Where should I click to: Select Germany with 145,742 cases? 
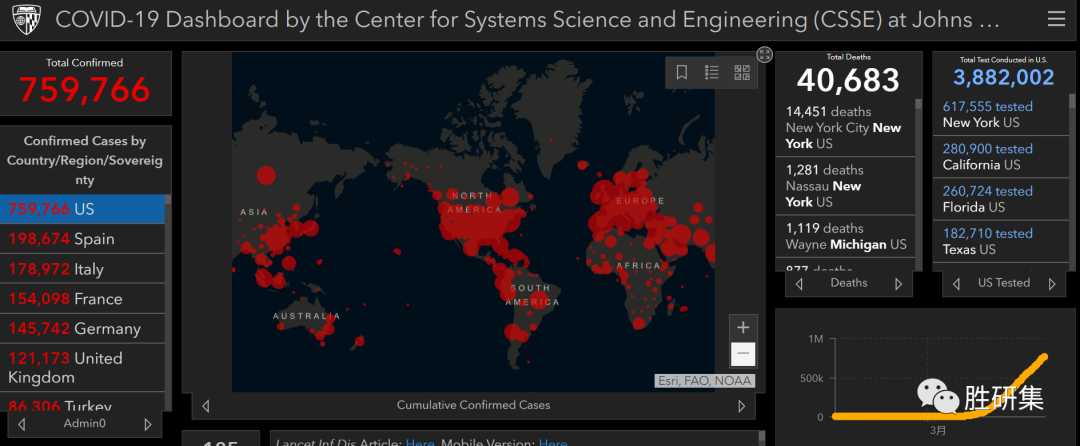83,328
